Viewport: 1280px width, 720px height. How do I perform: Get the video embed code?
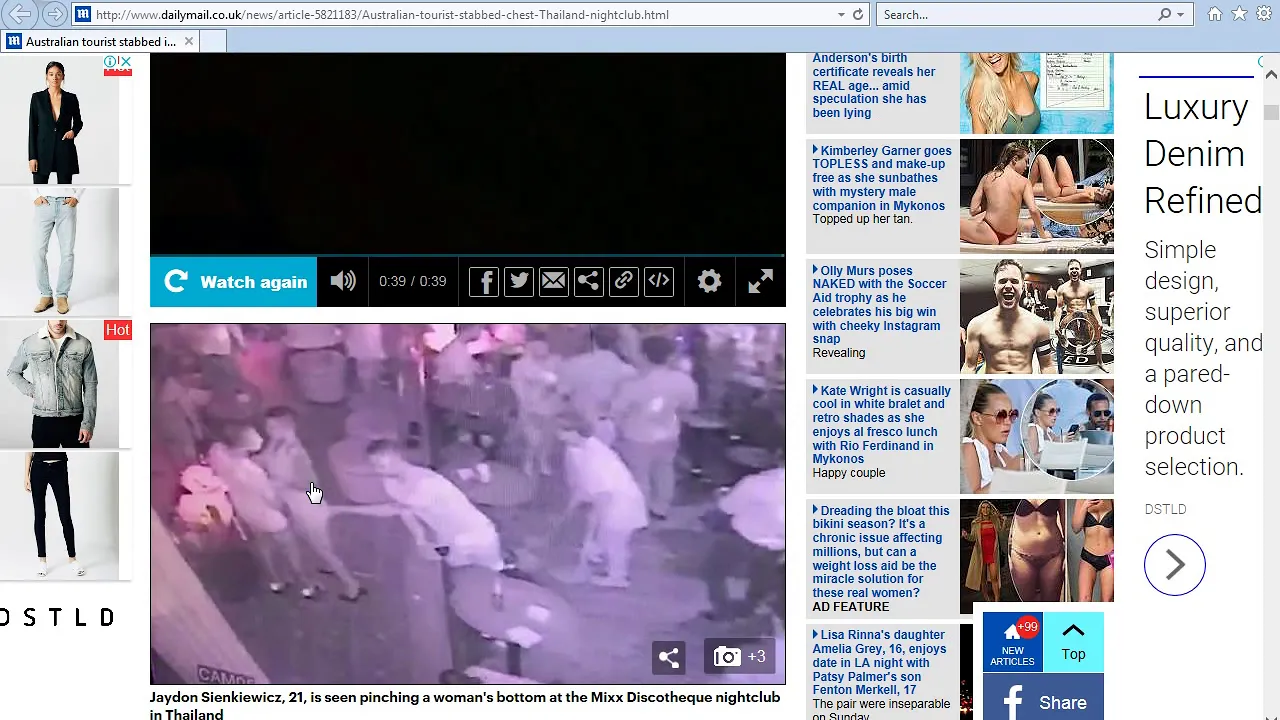click(x=659, y=281)
